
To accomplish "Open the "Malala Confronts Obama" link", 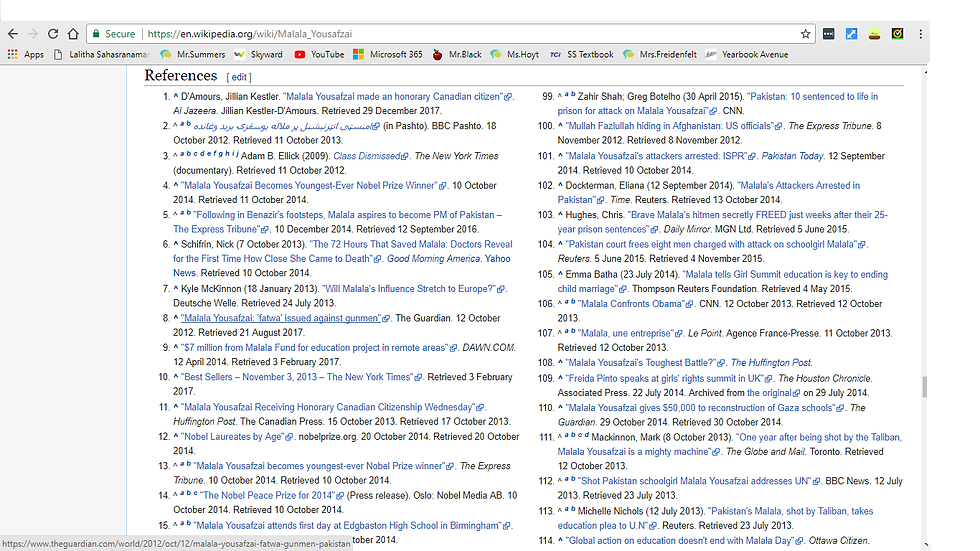I will (636, 304).
